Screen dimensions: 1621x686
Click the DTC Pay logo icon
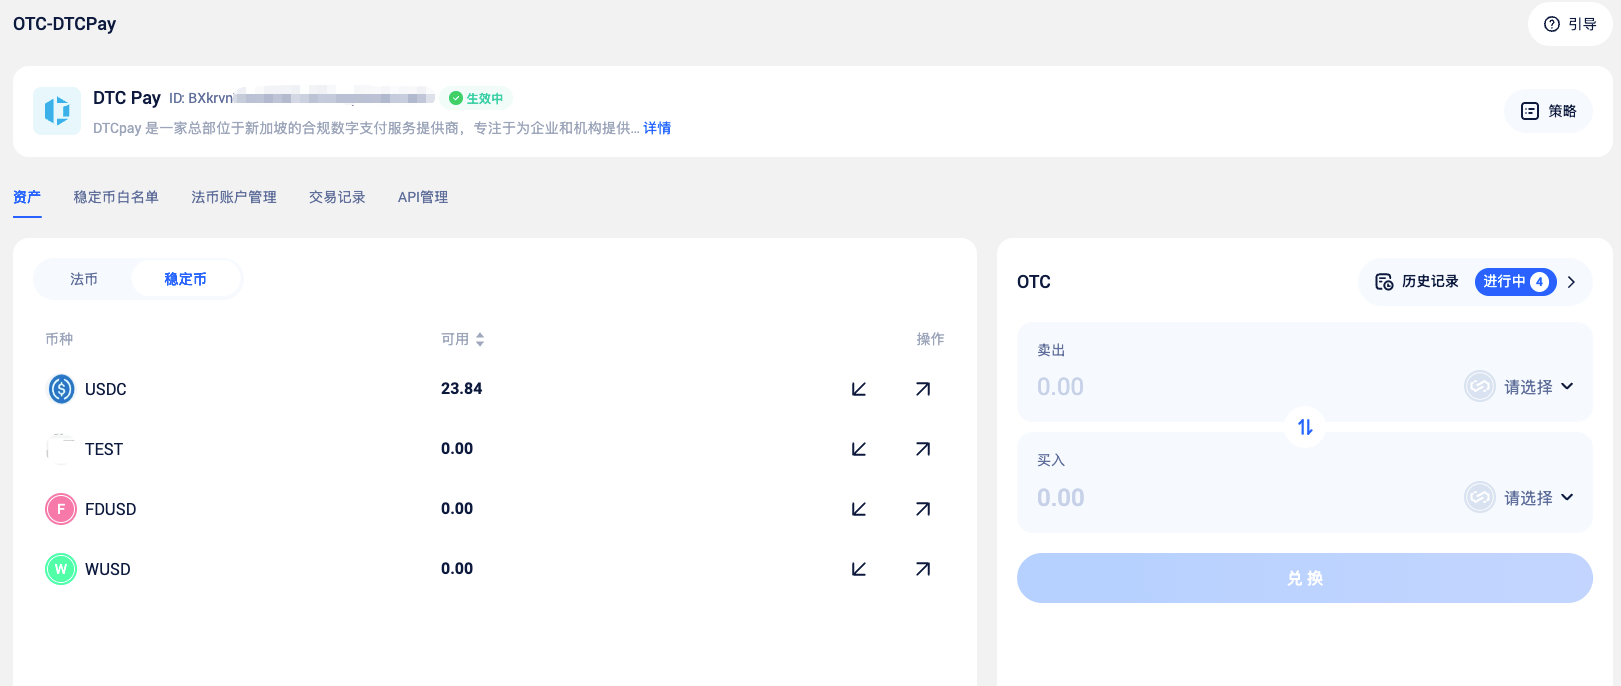pyautogui.click(x=57, y=111)
